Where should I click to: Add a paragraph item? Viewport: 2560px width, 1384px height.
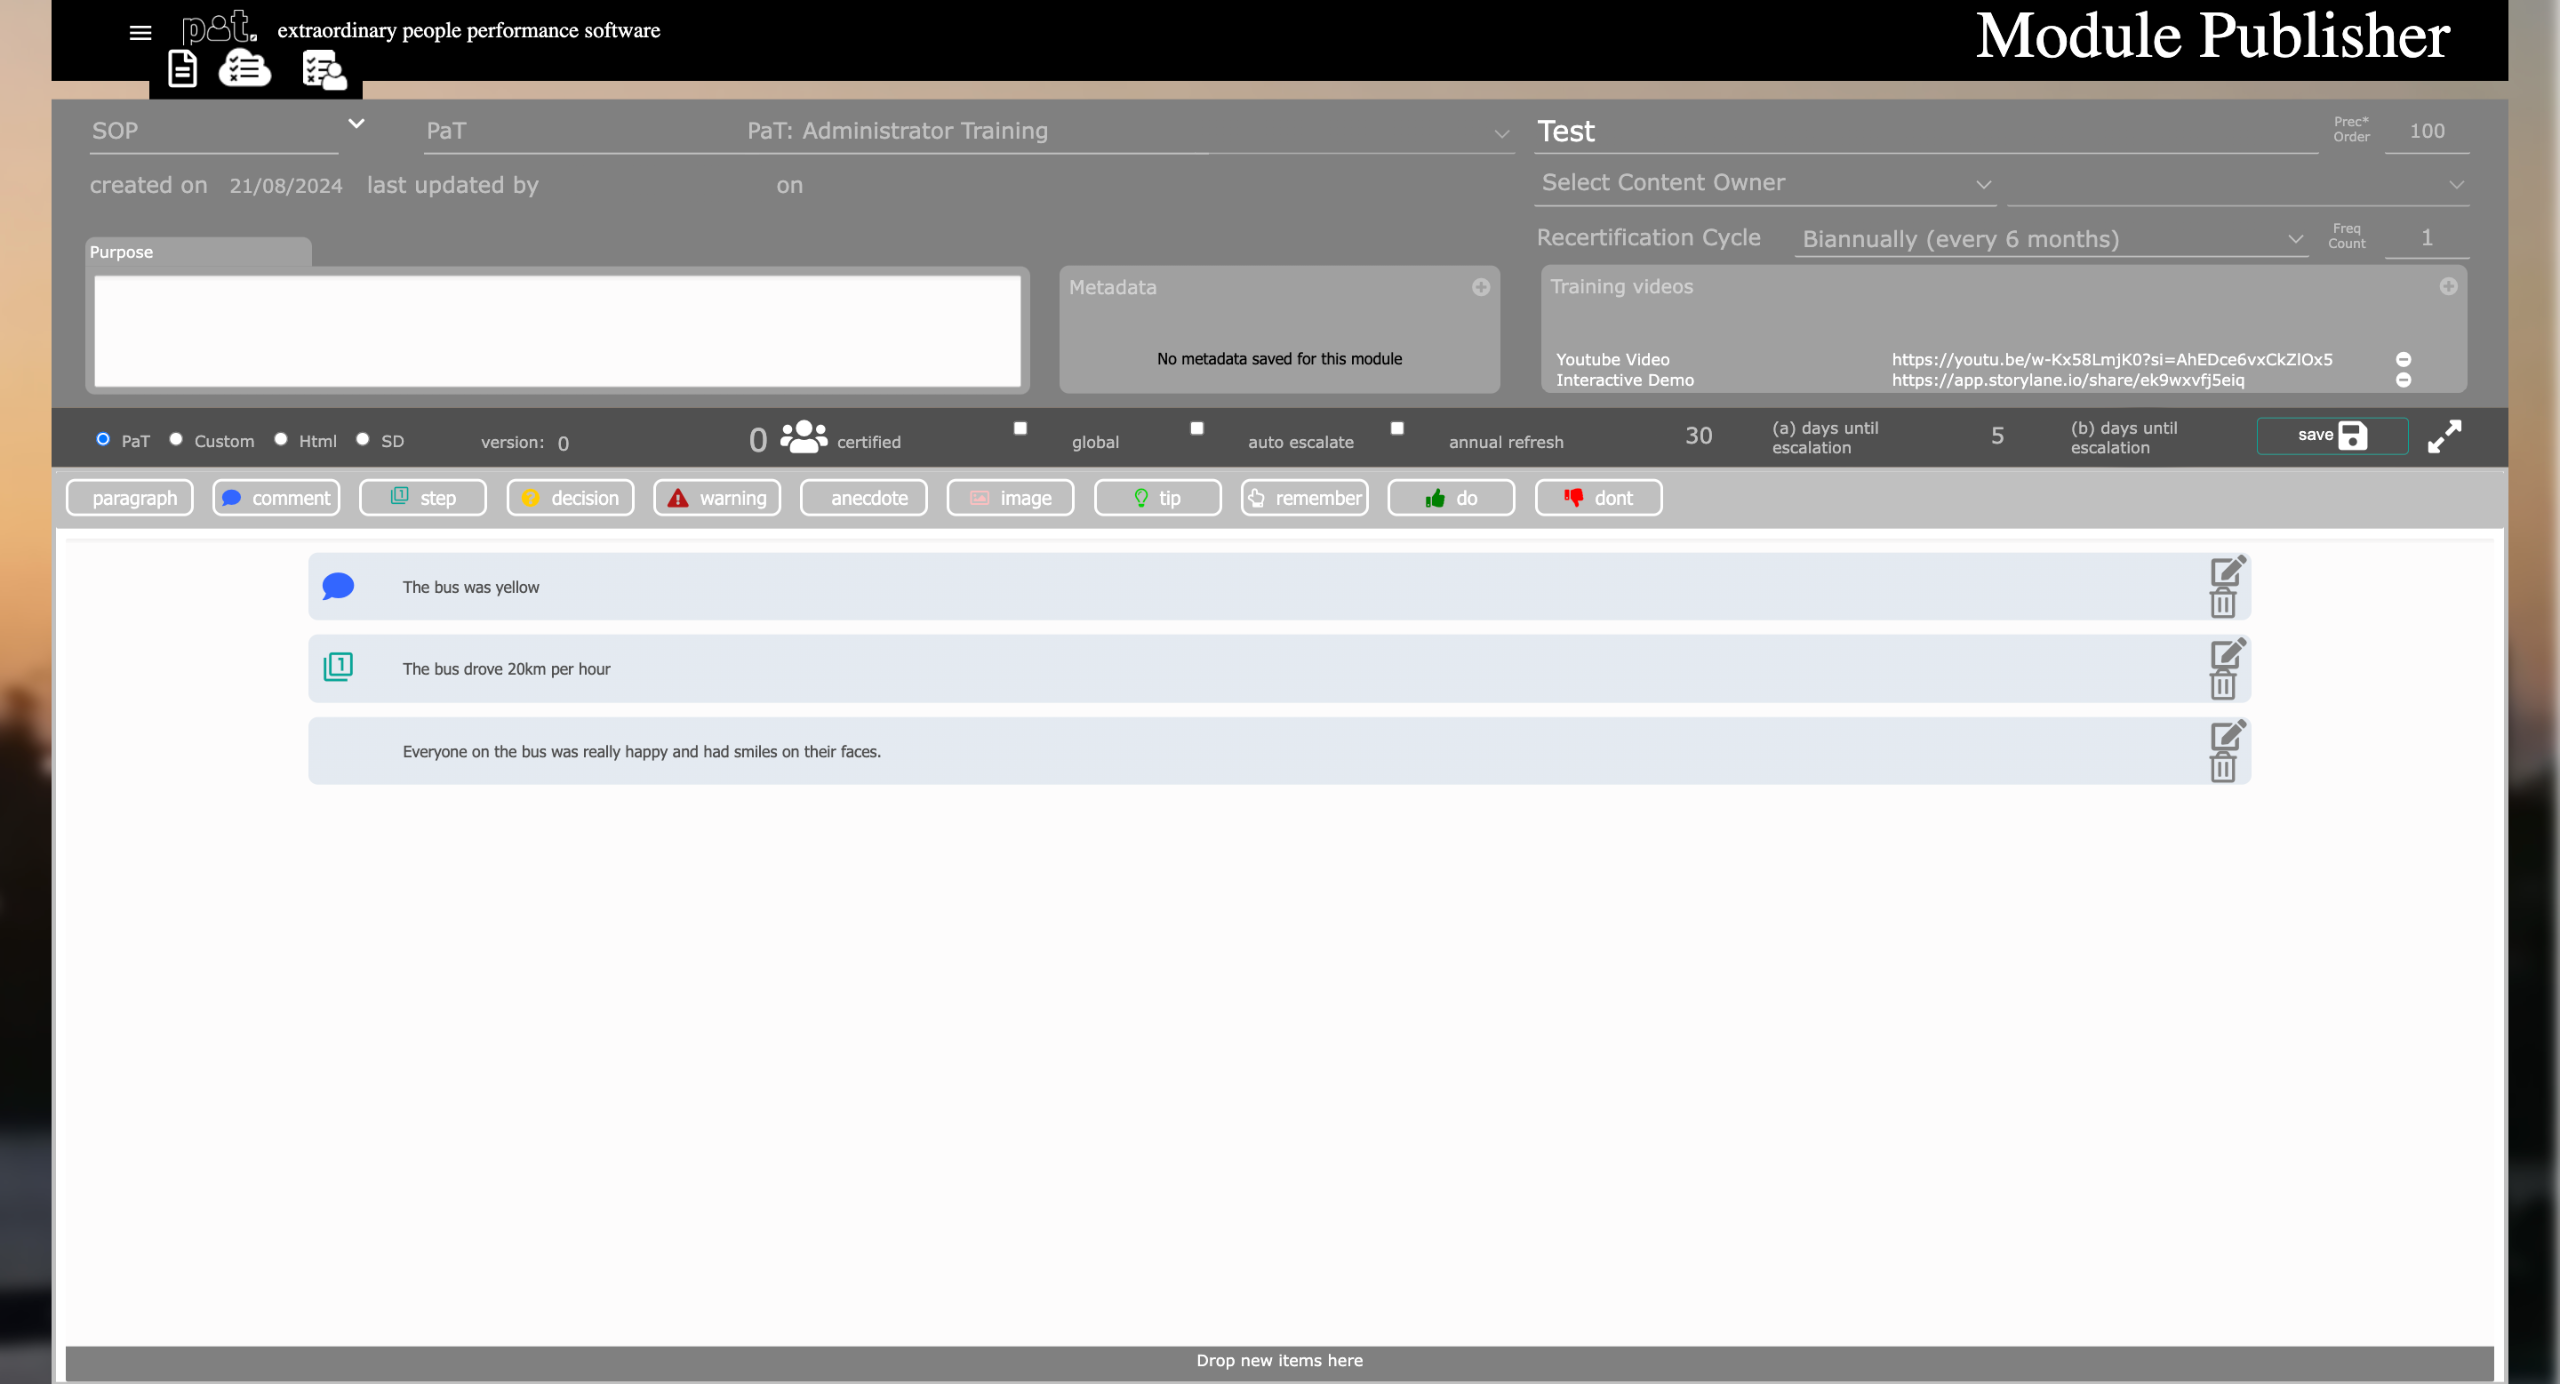130,498
